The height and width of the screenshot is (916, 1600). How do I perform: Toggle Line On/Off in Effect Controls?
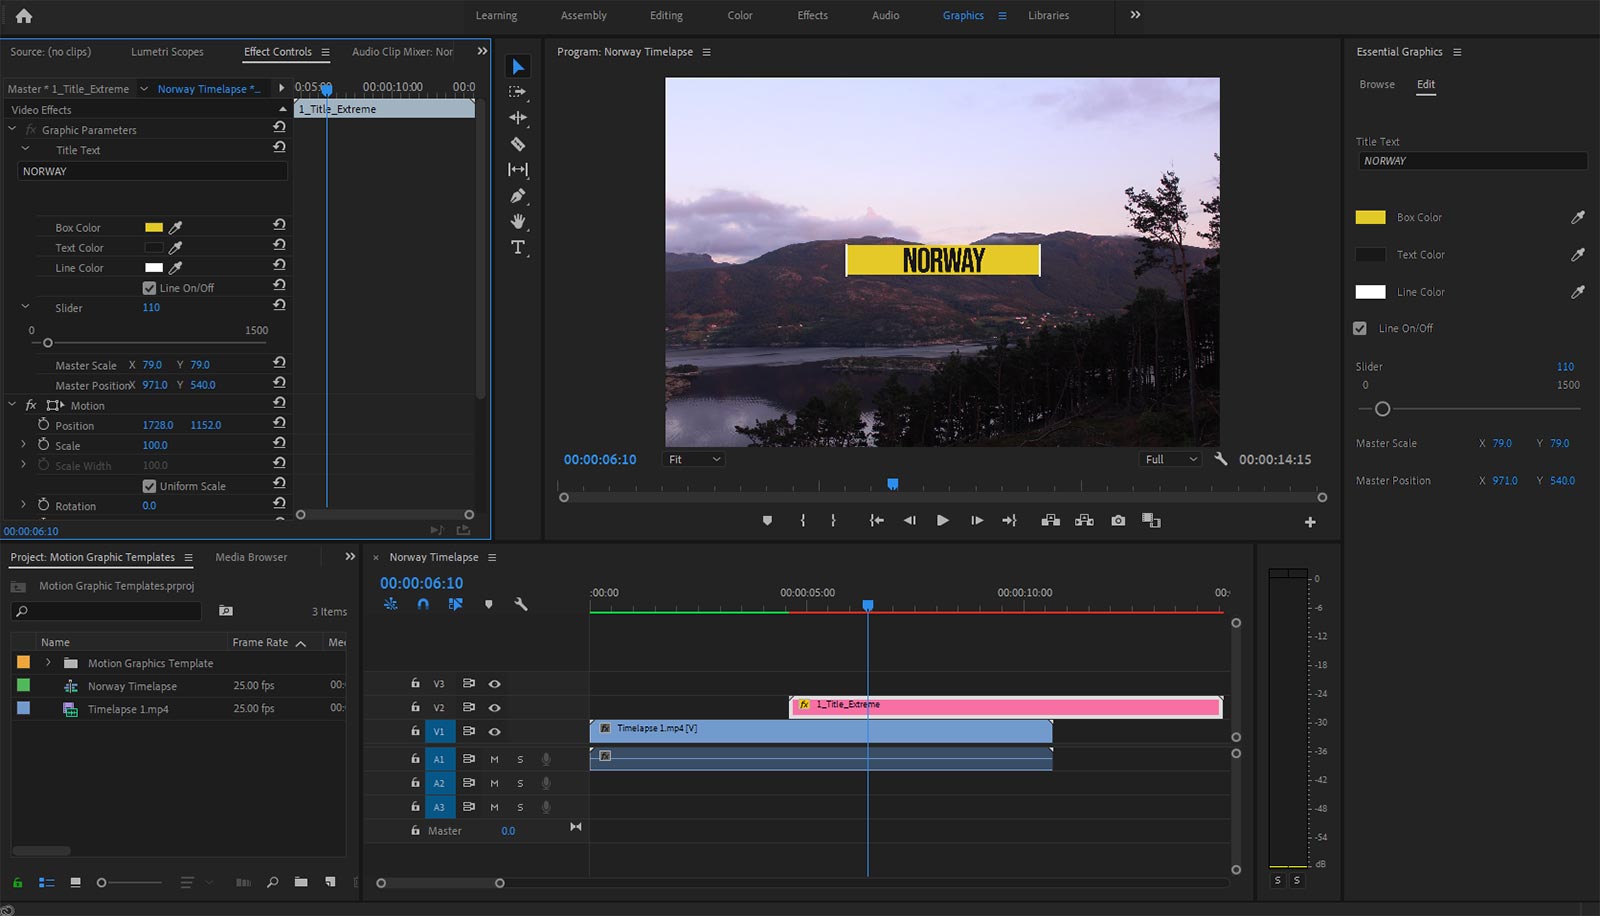pos(149,288)
